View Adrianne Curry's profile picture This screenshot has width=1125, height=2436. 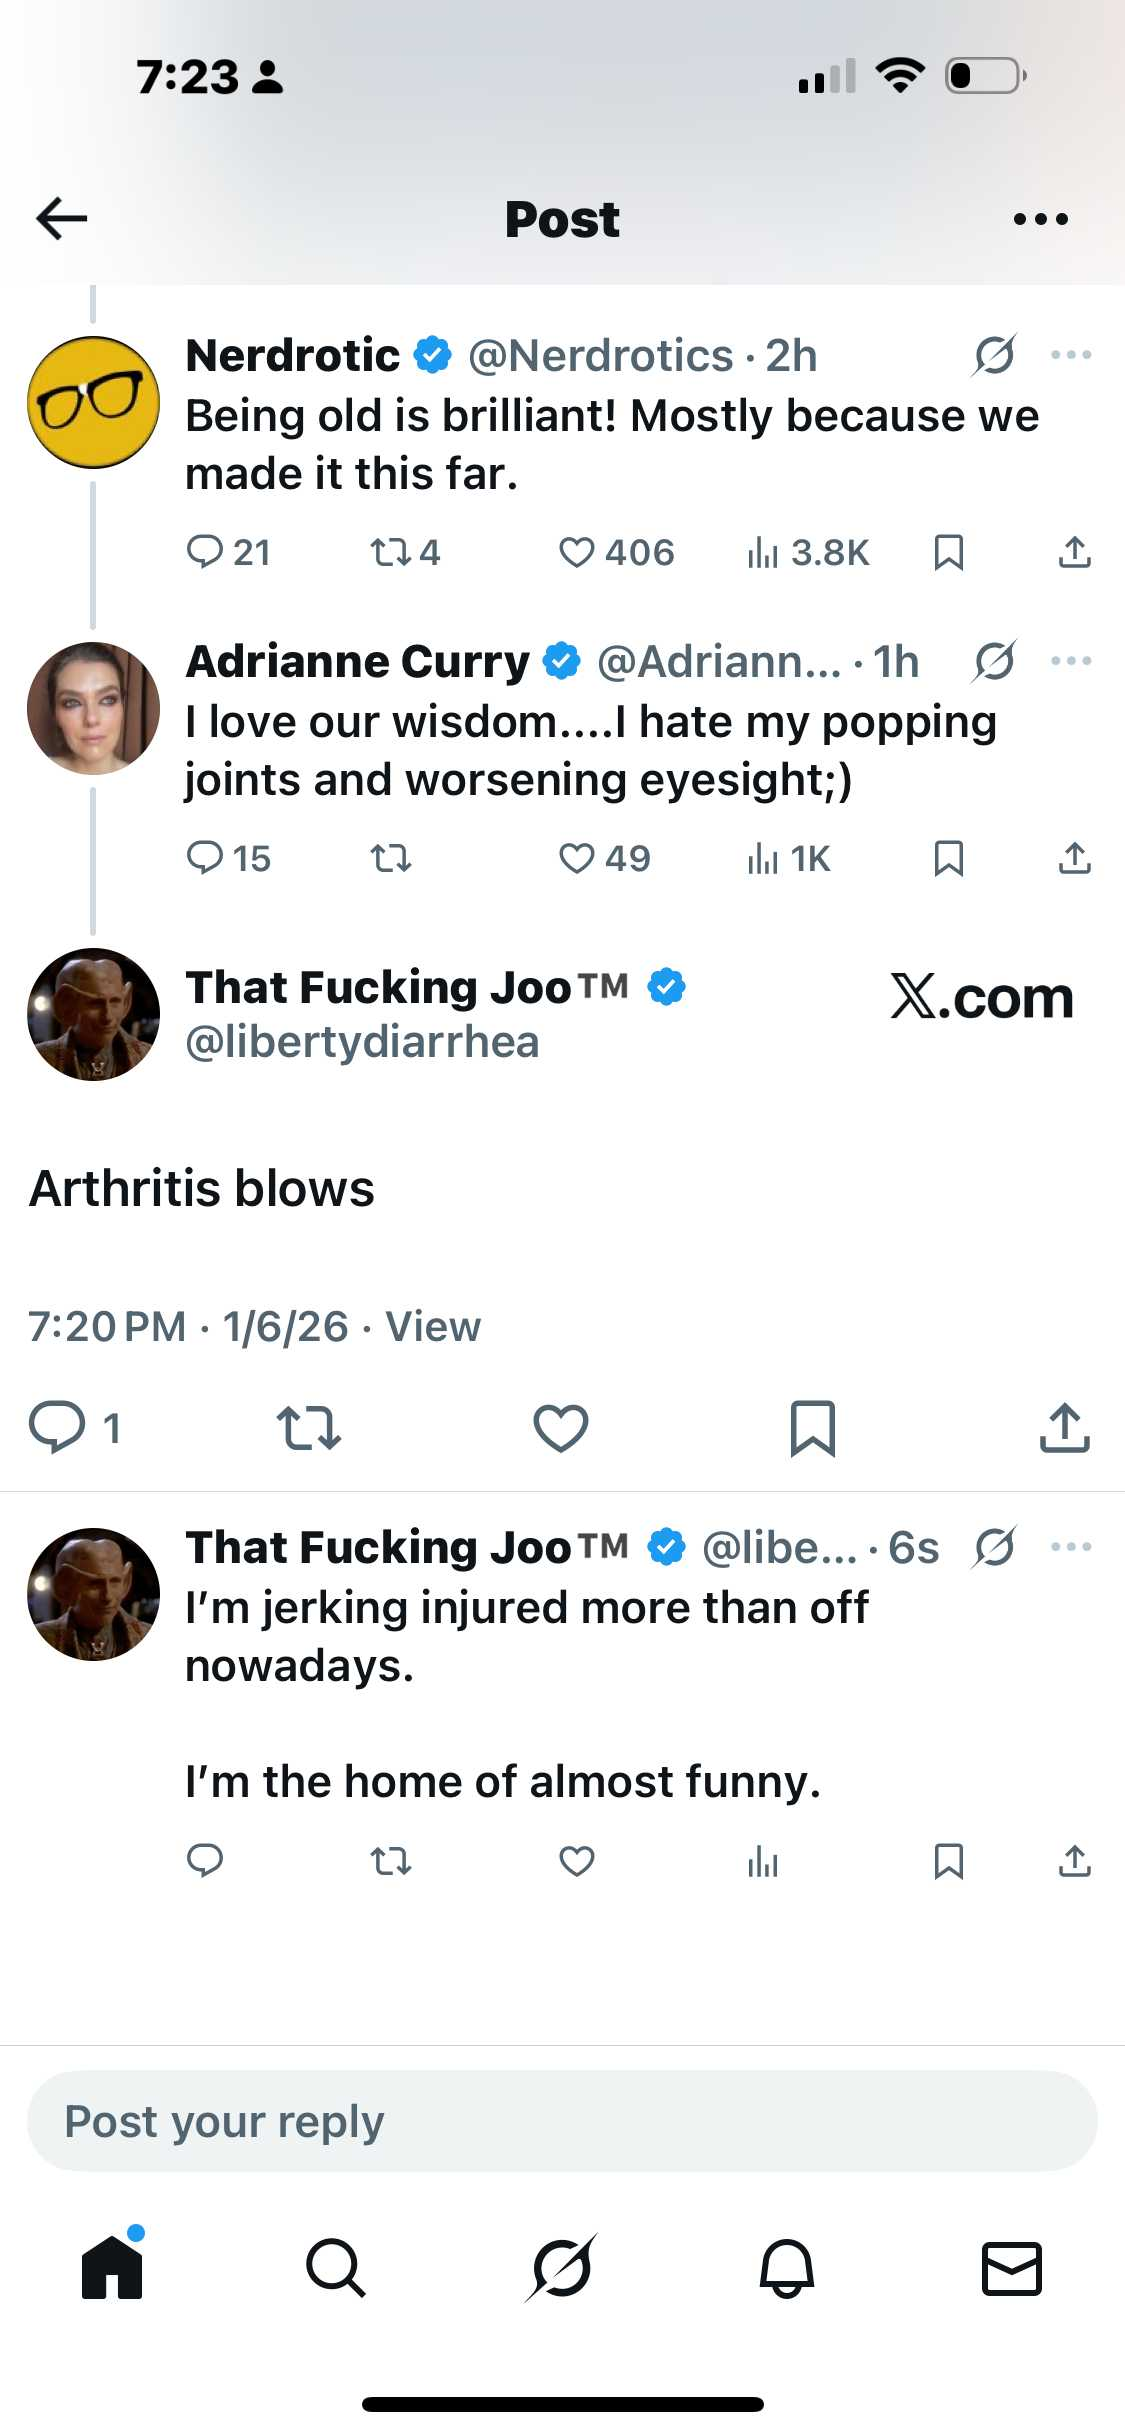pos(93,708)
